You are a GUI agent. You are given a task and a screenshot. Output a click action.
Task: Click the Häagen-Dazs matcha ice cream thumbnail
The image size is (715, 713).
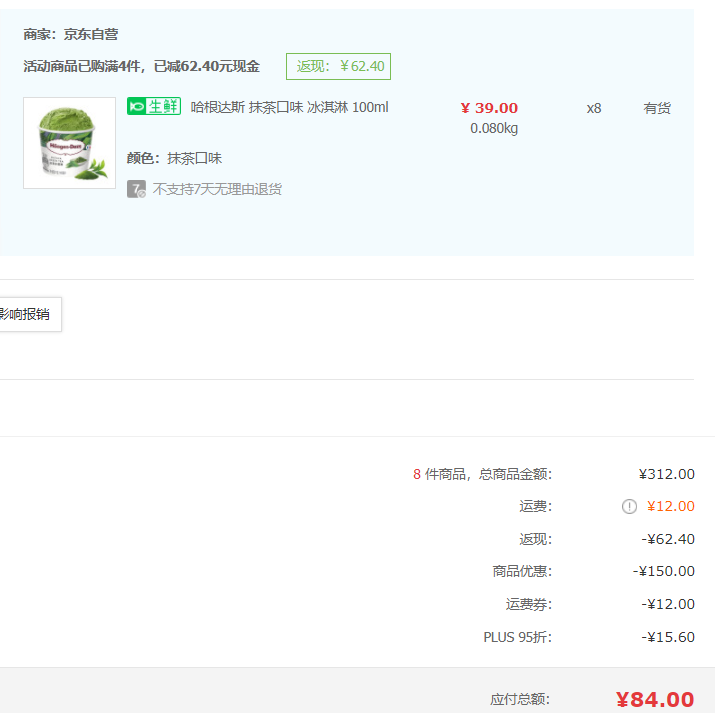[x=69, y=143]
